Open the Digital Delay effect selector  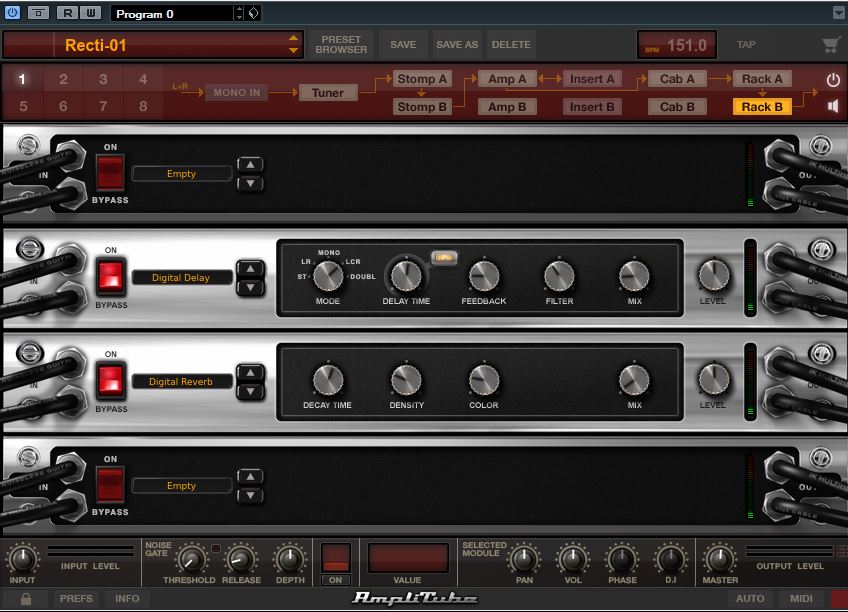pos(181,278)
